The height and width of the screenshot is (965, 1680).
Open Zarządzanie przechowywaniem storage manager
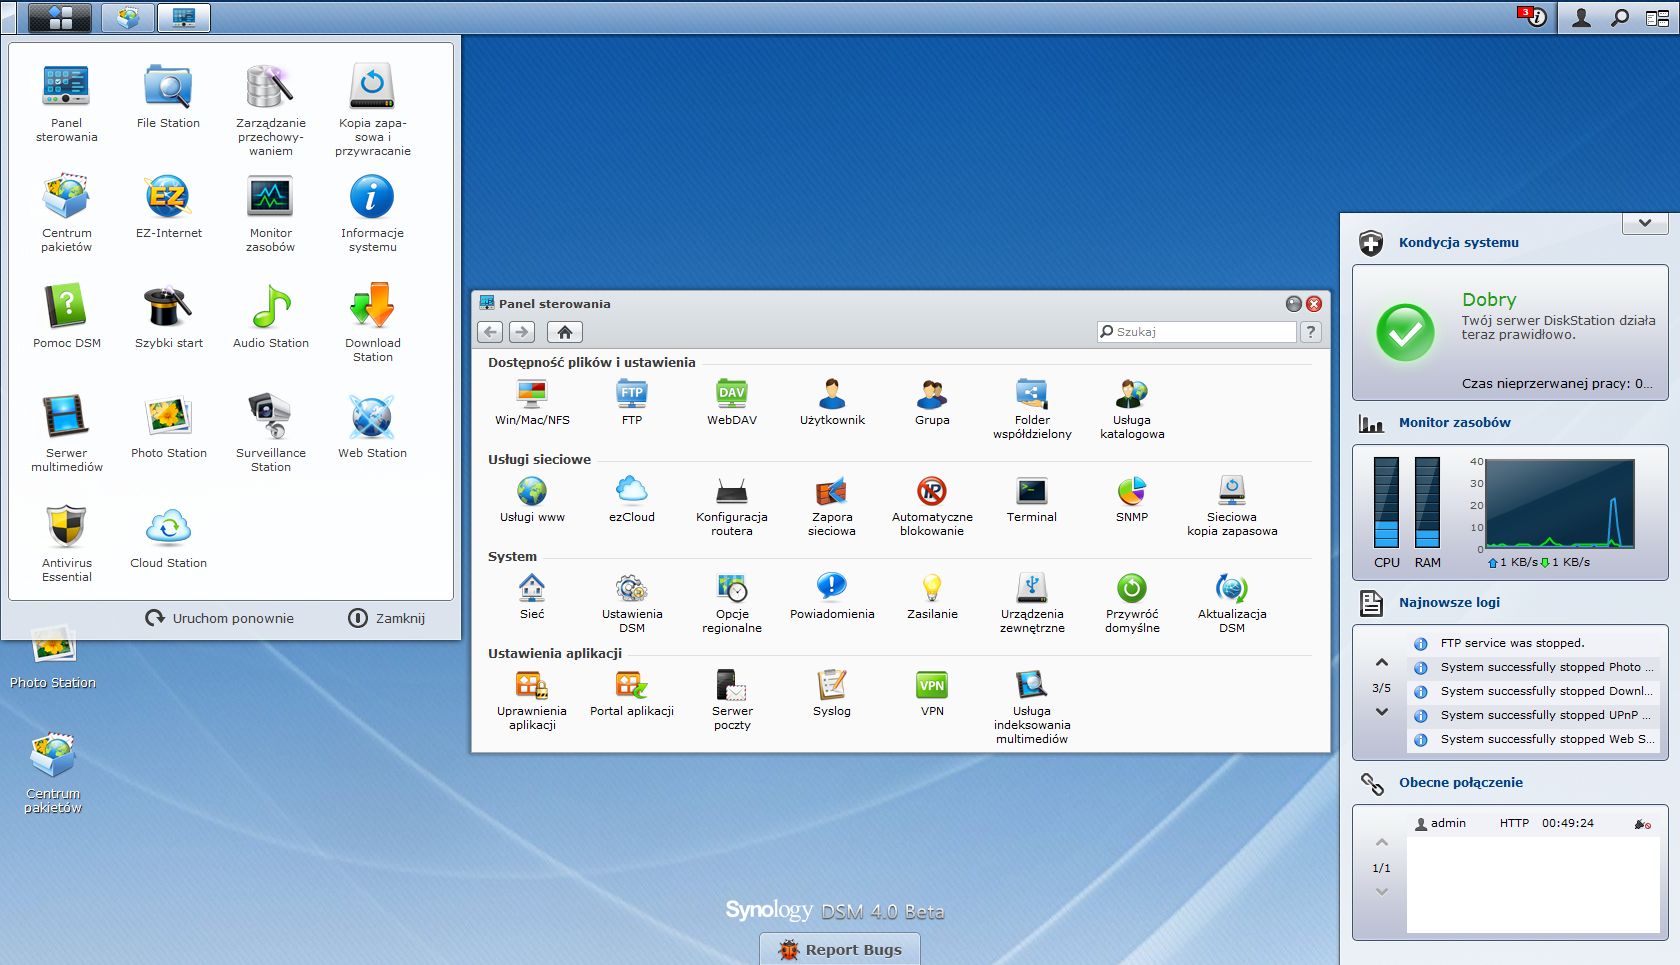click(271, 110)
